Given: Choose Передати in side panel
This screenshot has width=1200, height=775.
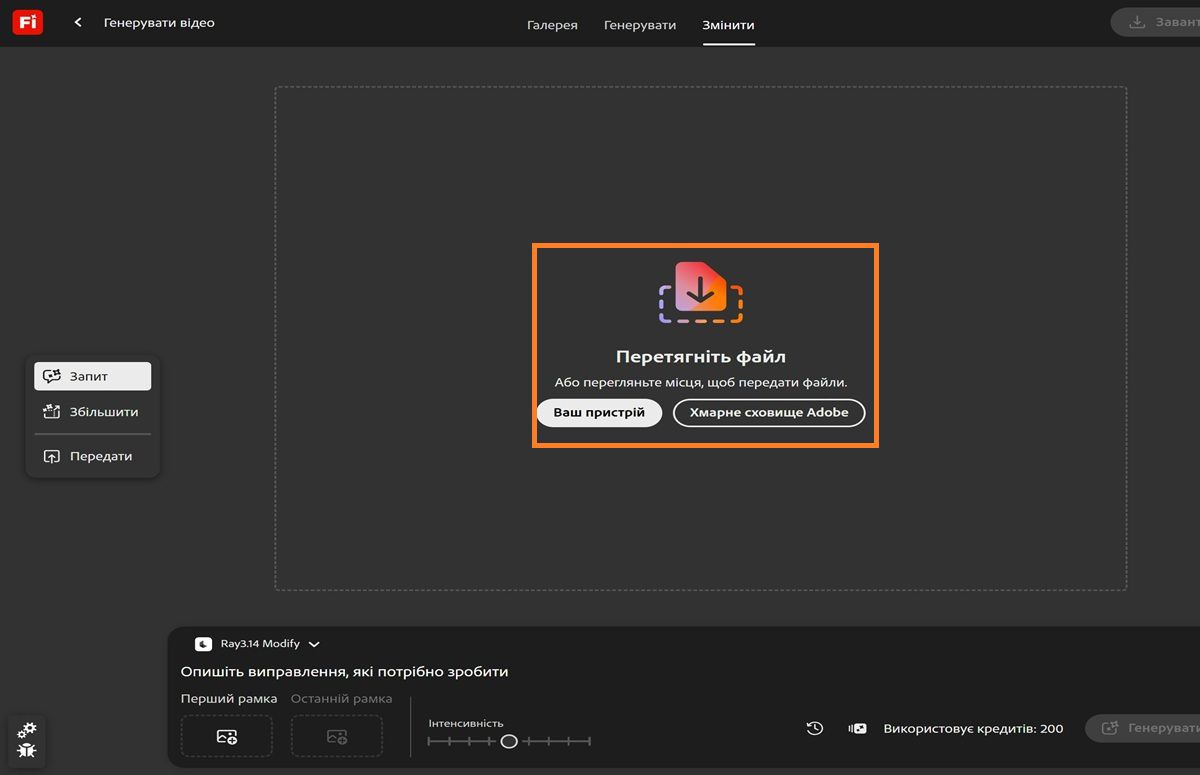Looking at the screenshot, I should point(92,456).
